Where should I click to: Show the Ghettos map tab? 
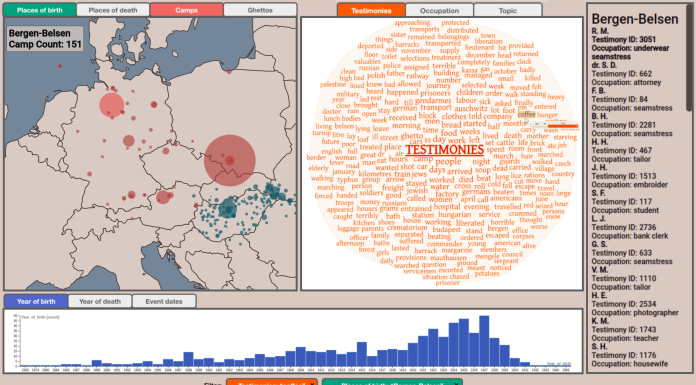(x=260, y=10)
